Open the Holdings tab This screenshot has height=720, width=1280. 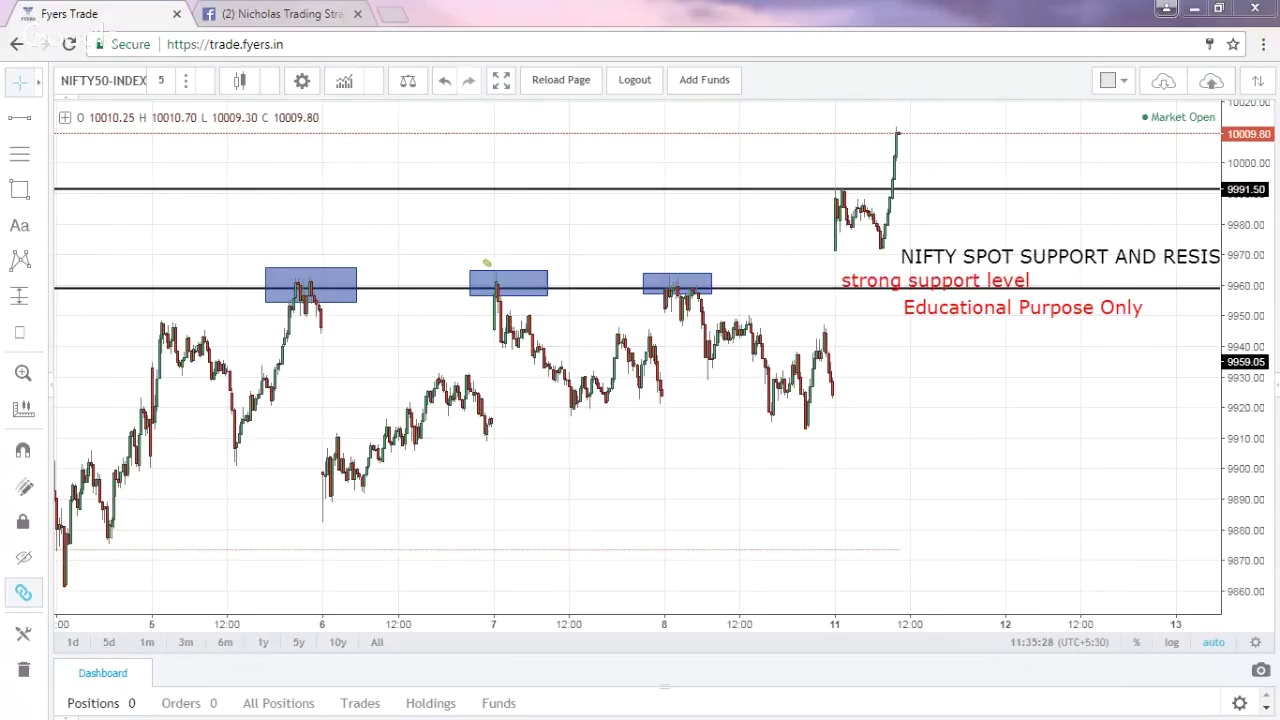click(x=431, y=703)
